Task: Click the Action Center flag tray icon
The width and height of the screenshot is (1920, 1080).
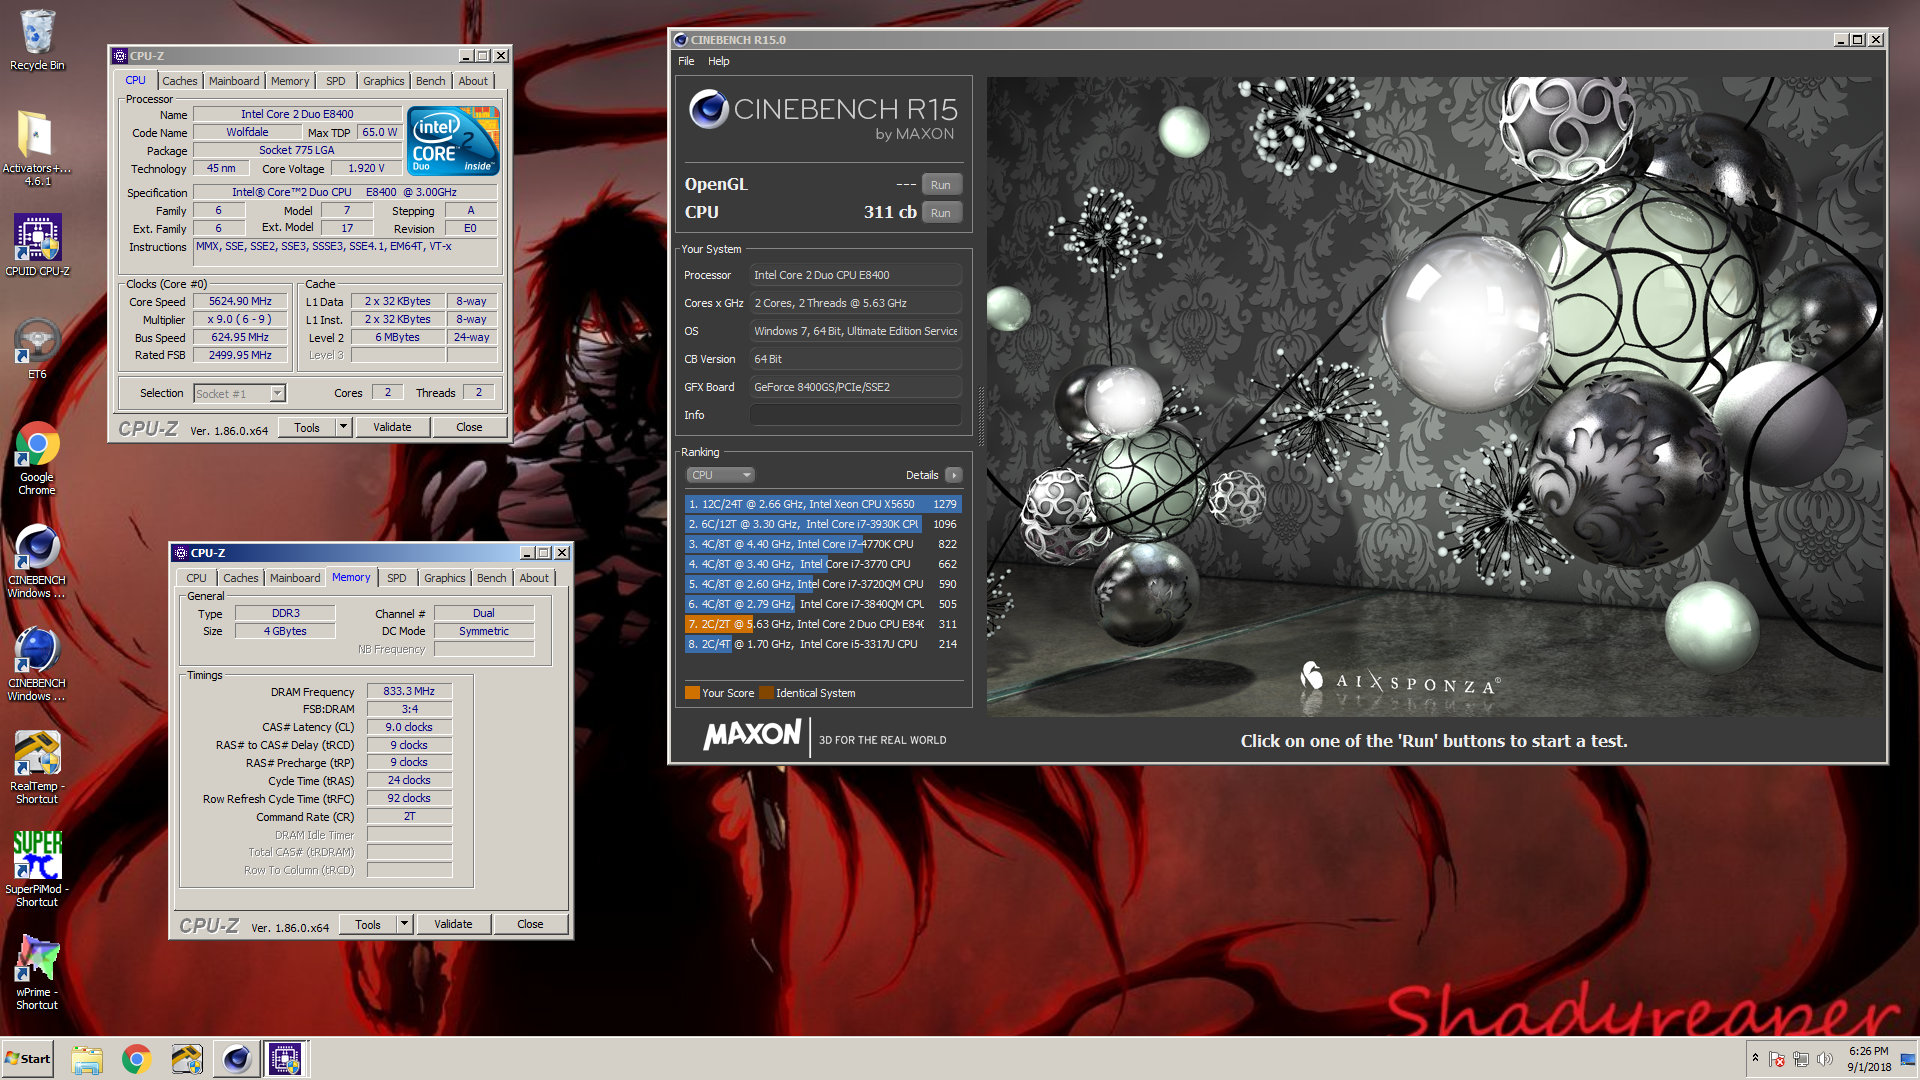Action: [1777, 1059]
